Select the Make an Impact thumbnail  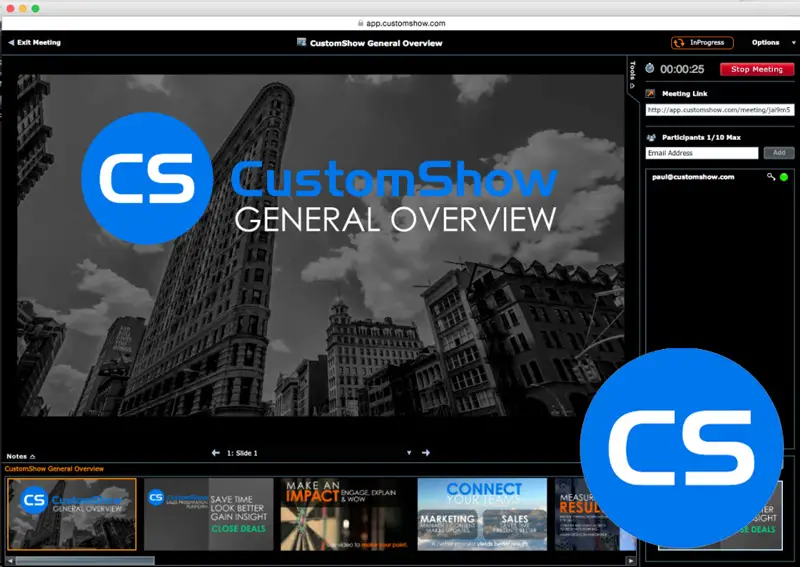click(x=345, y=514)
